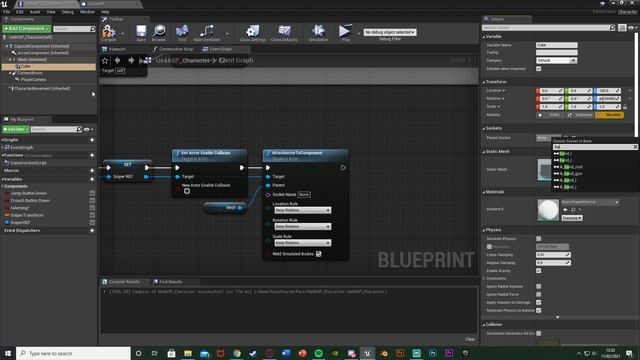Click the Find binoculars icon
The height and width of the screenshot is (360, 640).
182,31
